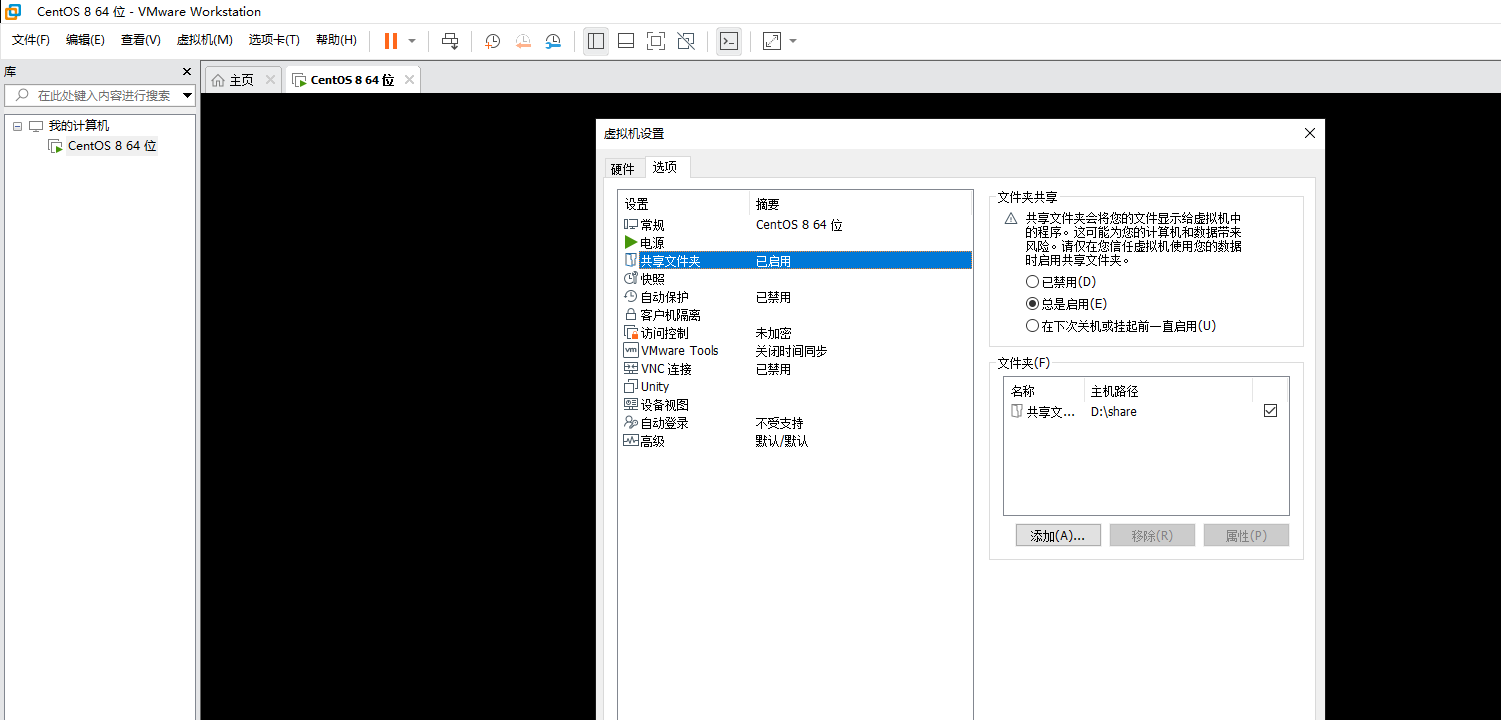Viewport: 1501px width, 720px height.
Task: Click the 添加(A)... button
Action: tap(1058, 535)
